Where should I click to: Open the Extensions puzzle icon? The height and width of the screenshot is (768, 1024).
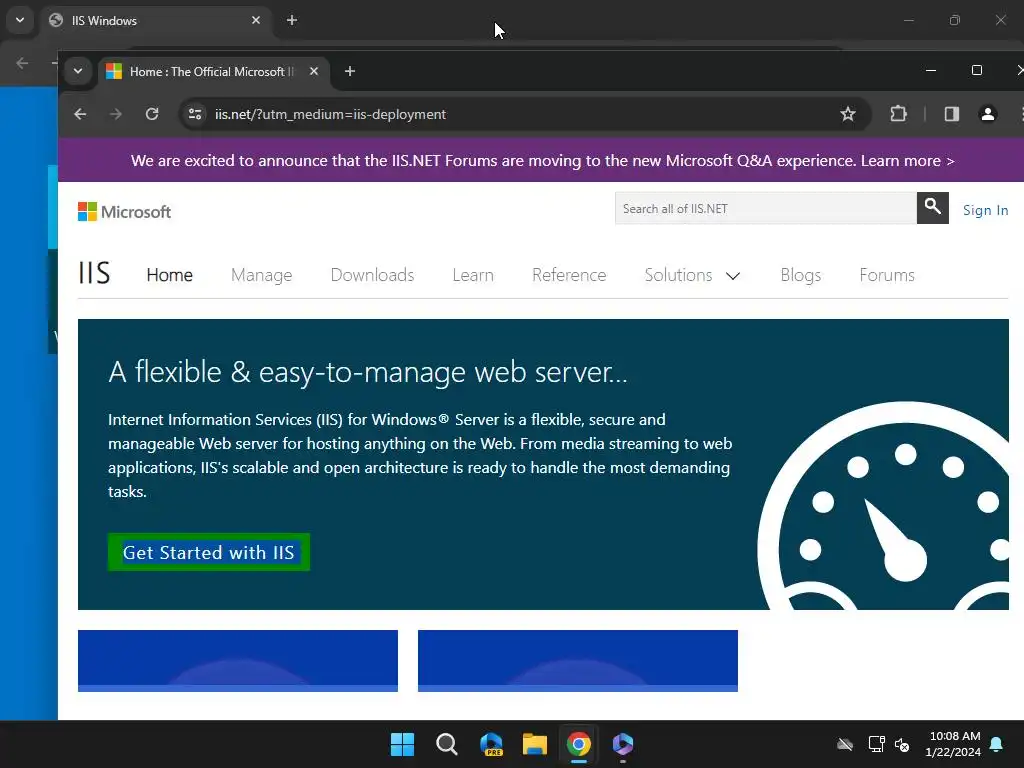(899, 114)
